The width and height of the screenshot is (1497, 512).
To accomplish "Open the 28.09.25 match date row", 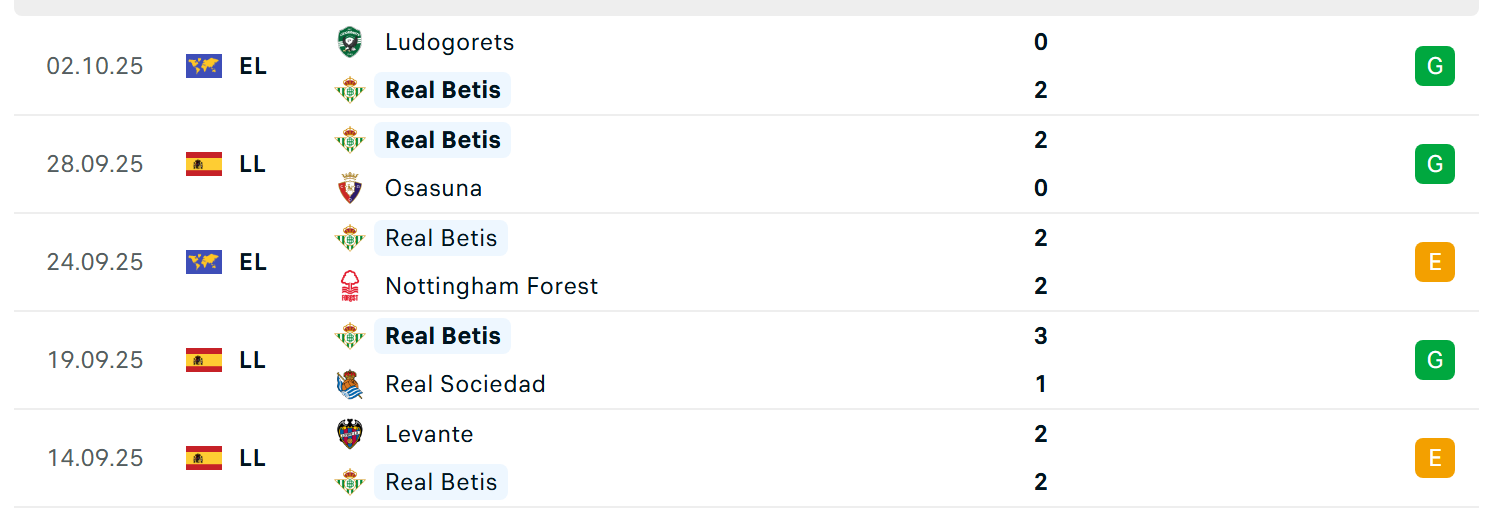I will (95, 164).
